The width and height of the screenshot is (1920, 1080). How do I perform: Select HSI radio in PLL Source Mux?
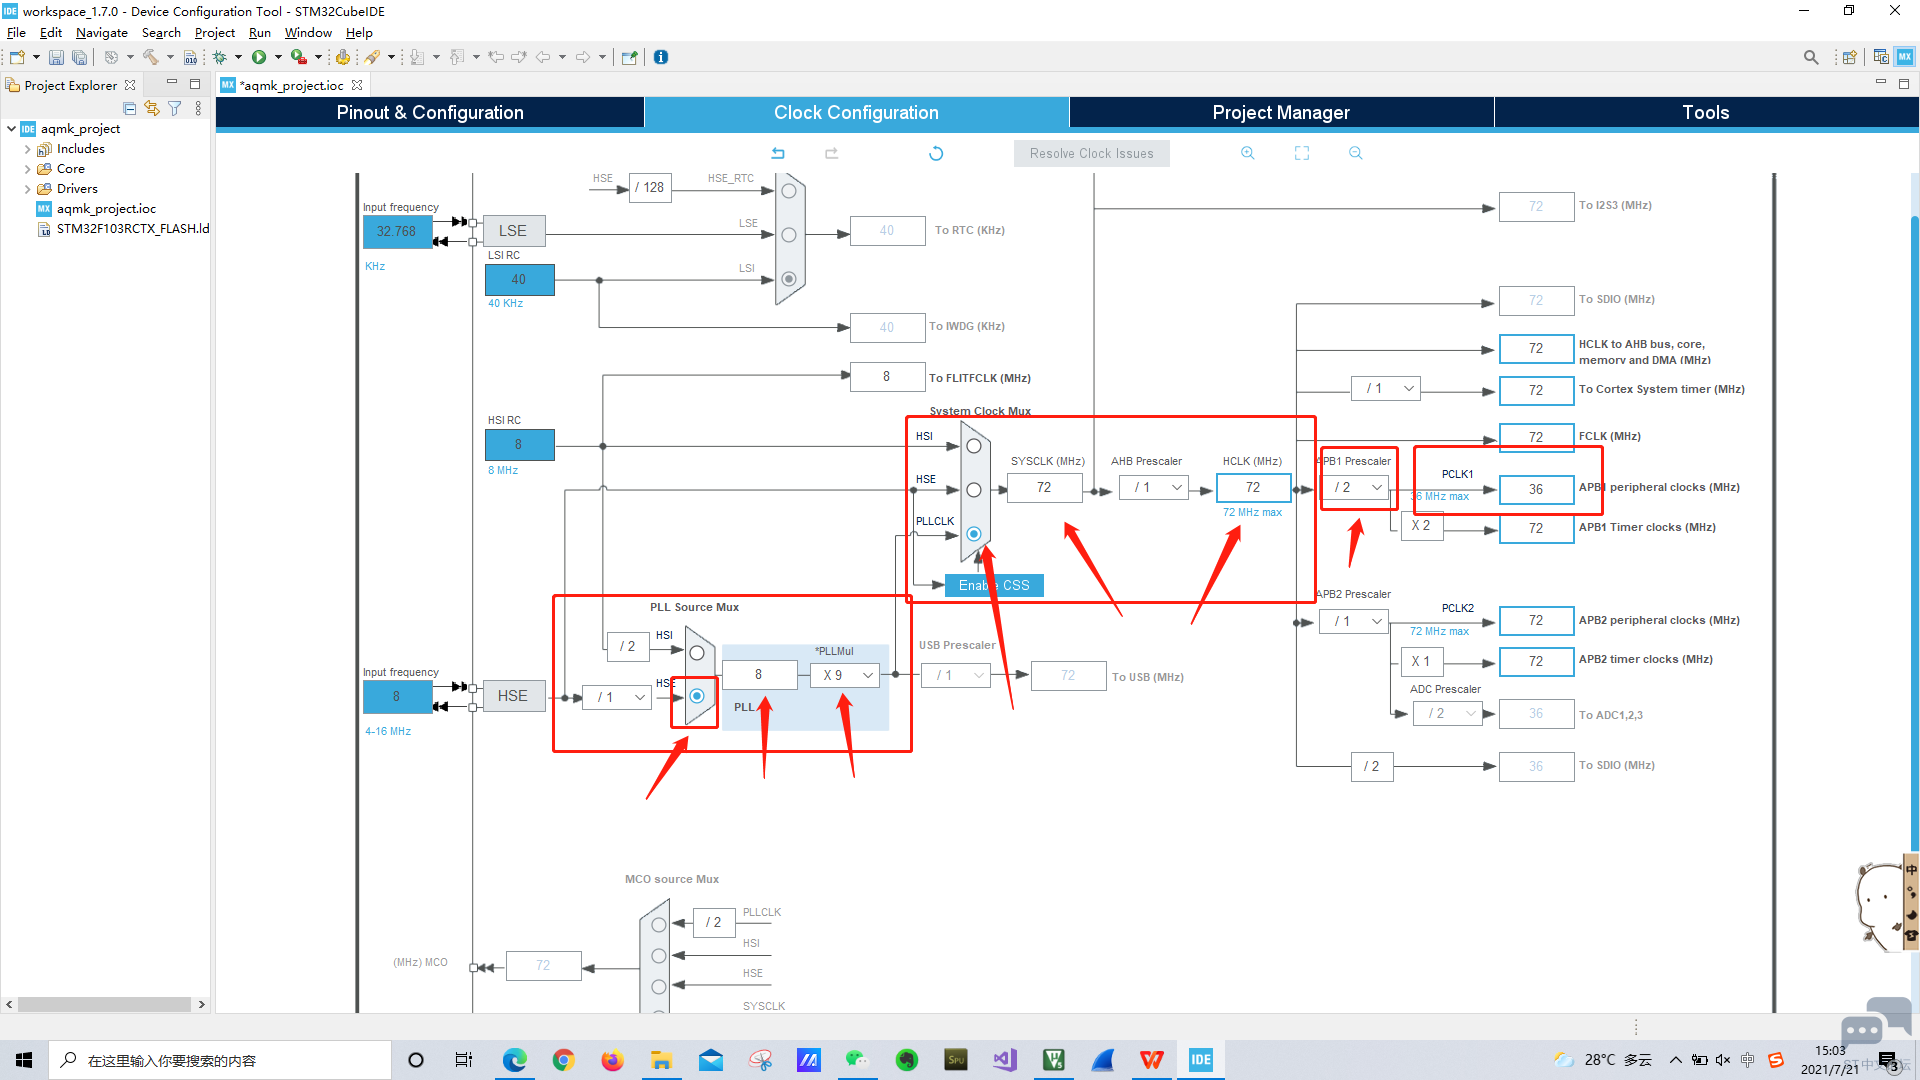(697, 653)
